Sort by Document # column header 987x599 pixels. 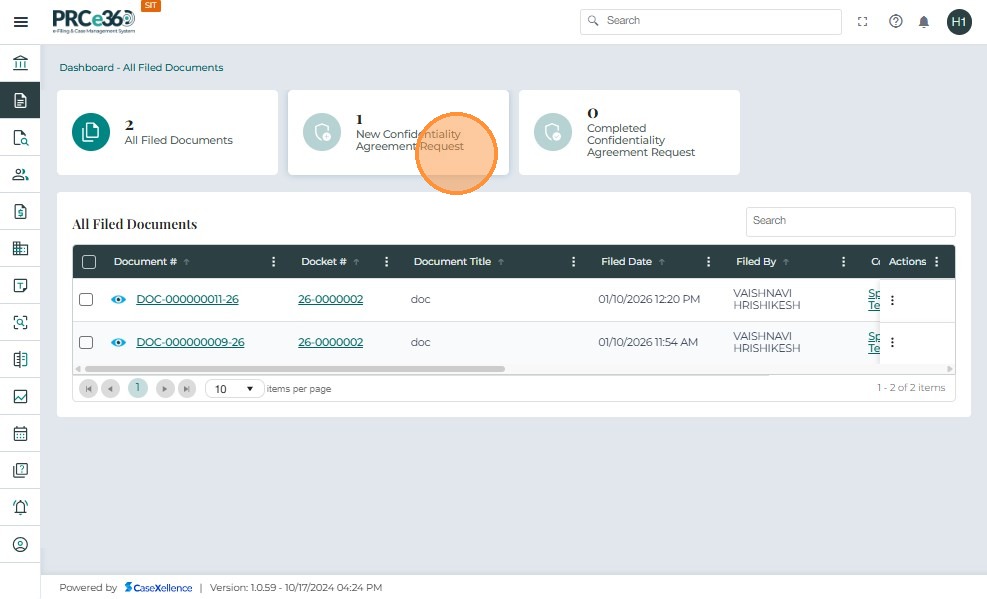(x=145, y=262)
